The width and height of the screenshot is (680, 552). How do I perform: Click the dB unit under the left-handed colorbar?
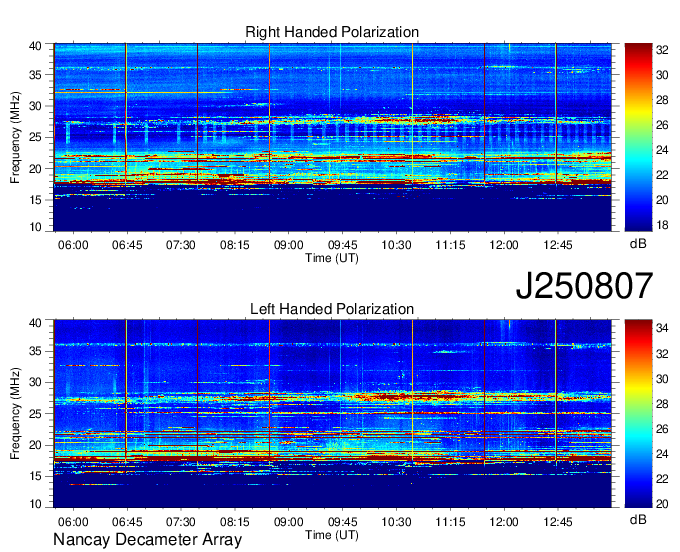point(638,519)
